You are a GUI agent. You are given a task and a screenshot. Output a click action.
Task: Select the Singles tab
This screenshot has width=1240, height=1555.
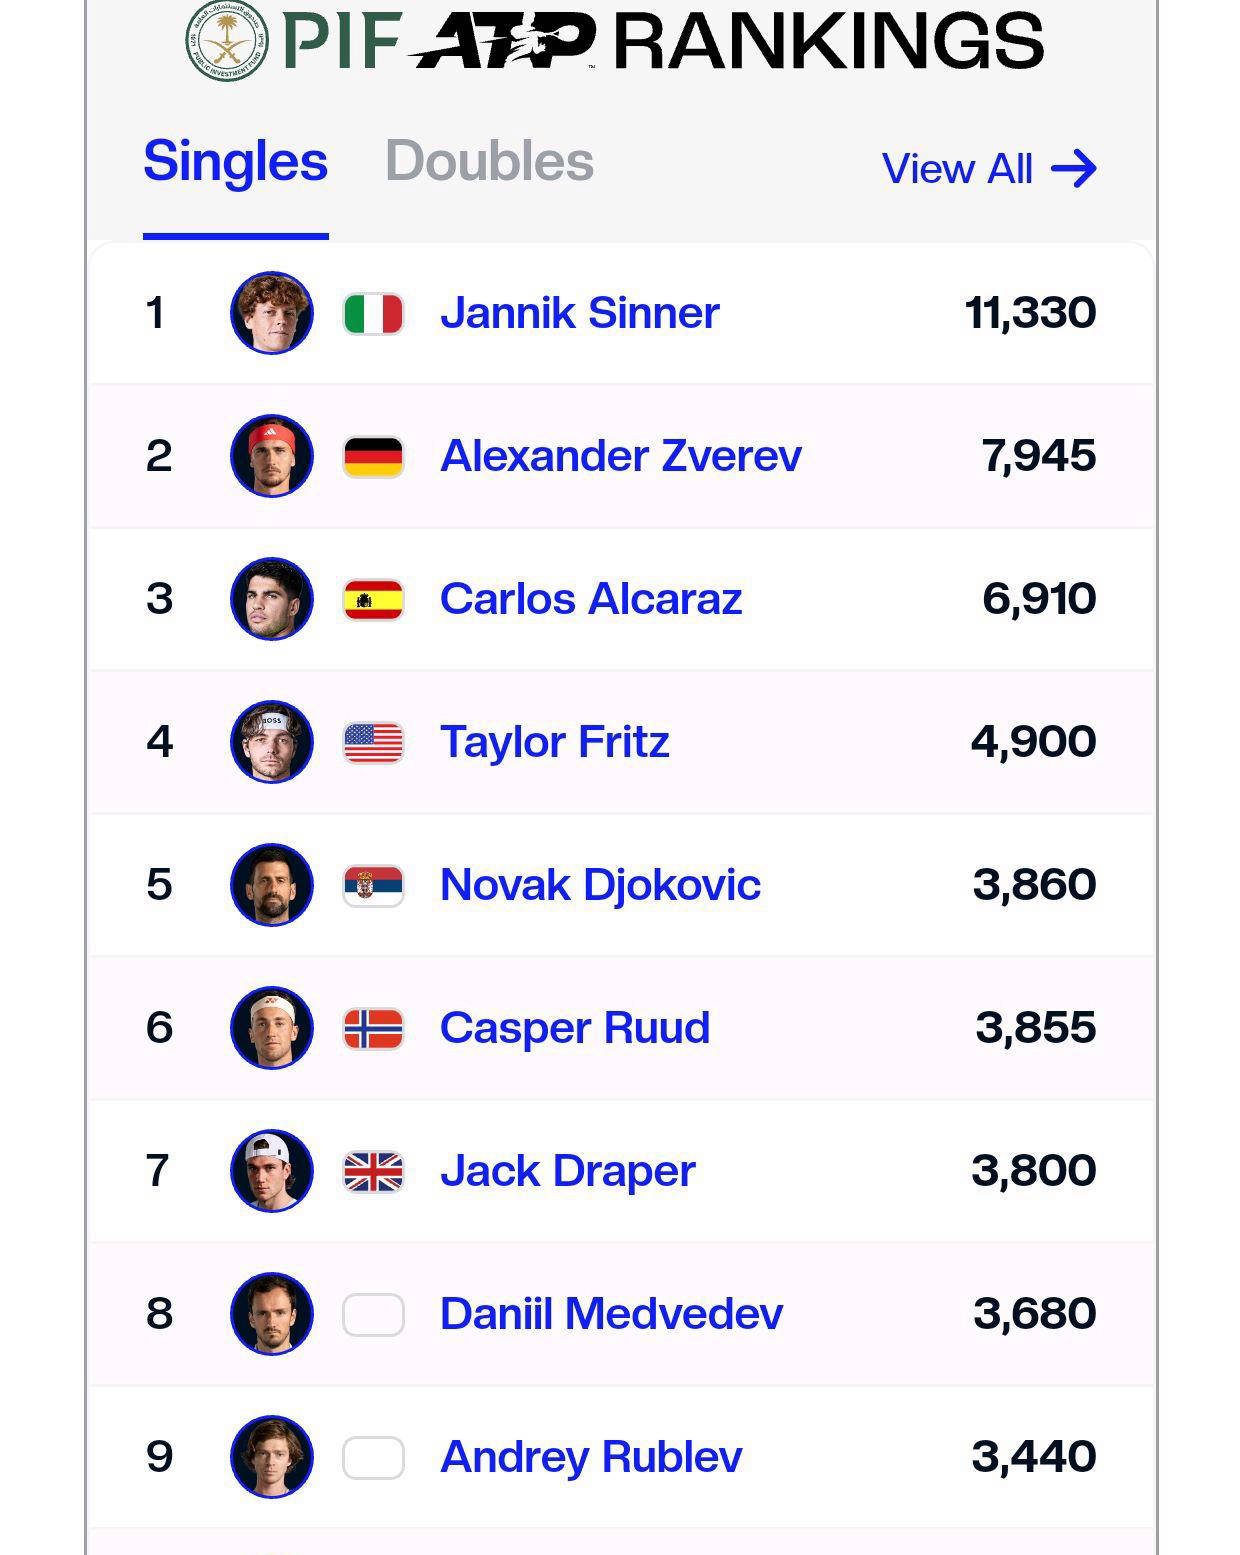point(235,161)
